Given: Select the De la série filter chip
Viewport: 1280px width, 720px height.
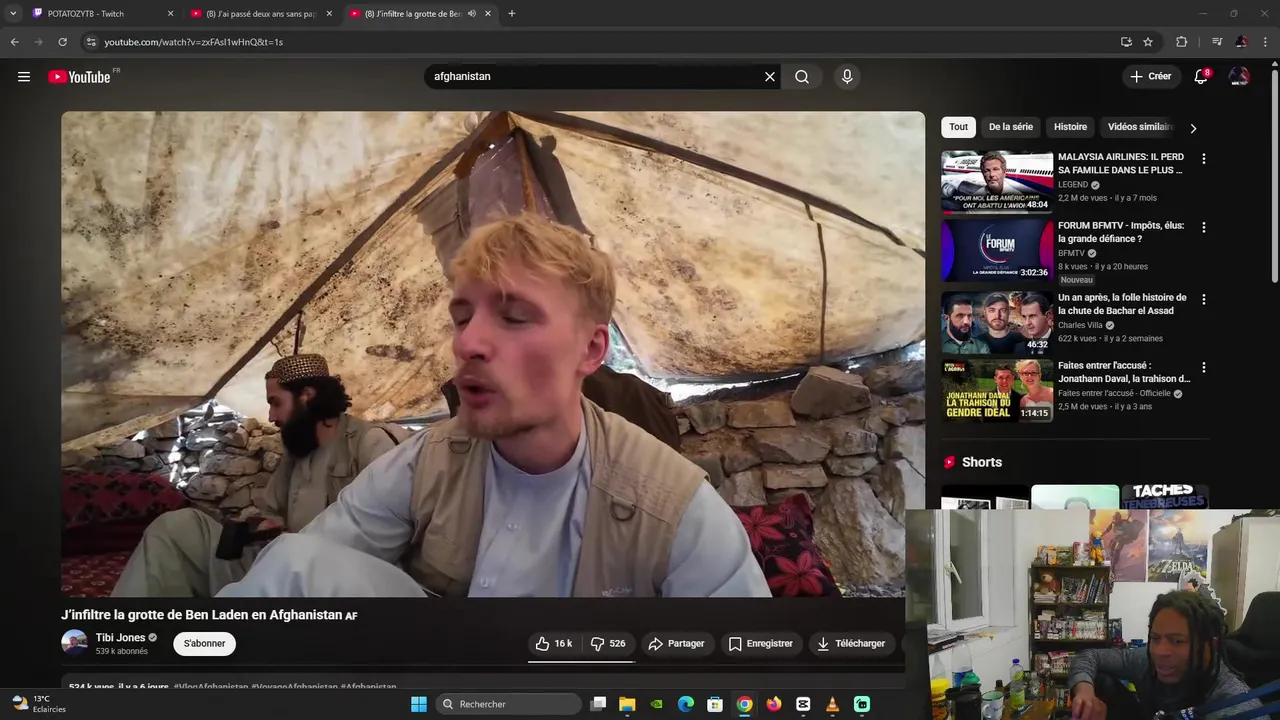Looking at the screenshot, I should pyautogui.click(x=1010, y=127).
